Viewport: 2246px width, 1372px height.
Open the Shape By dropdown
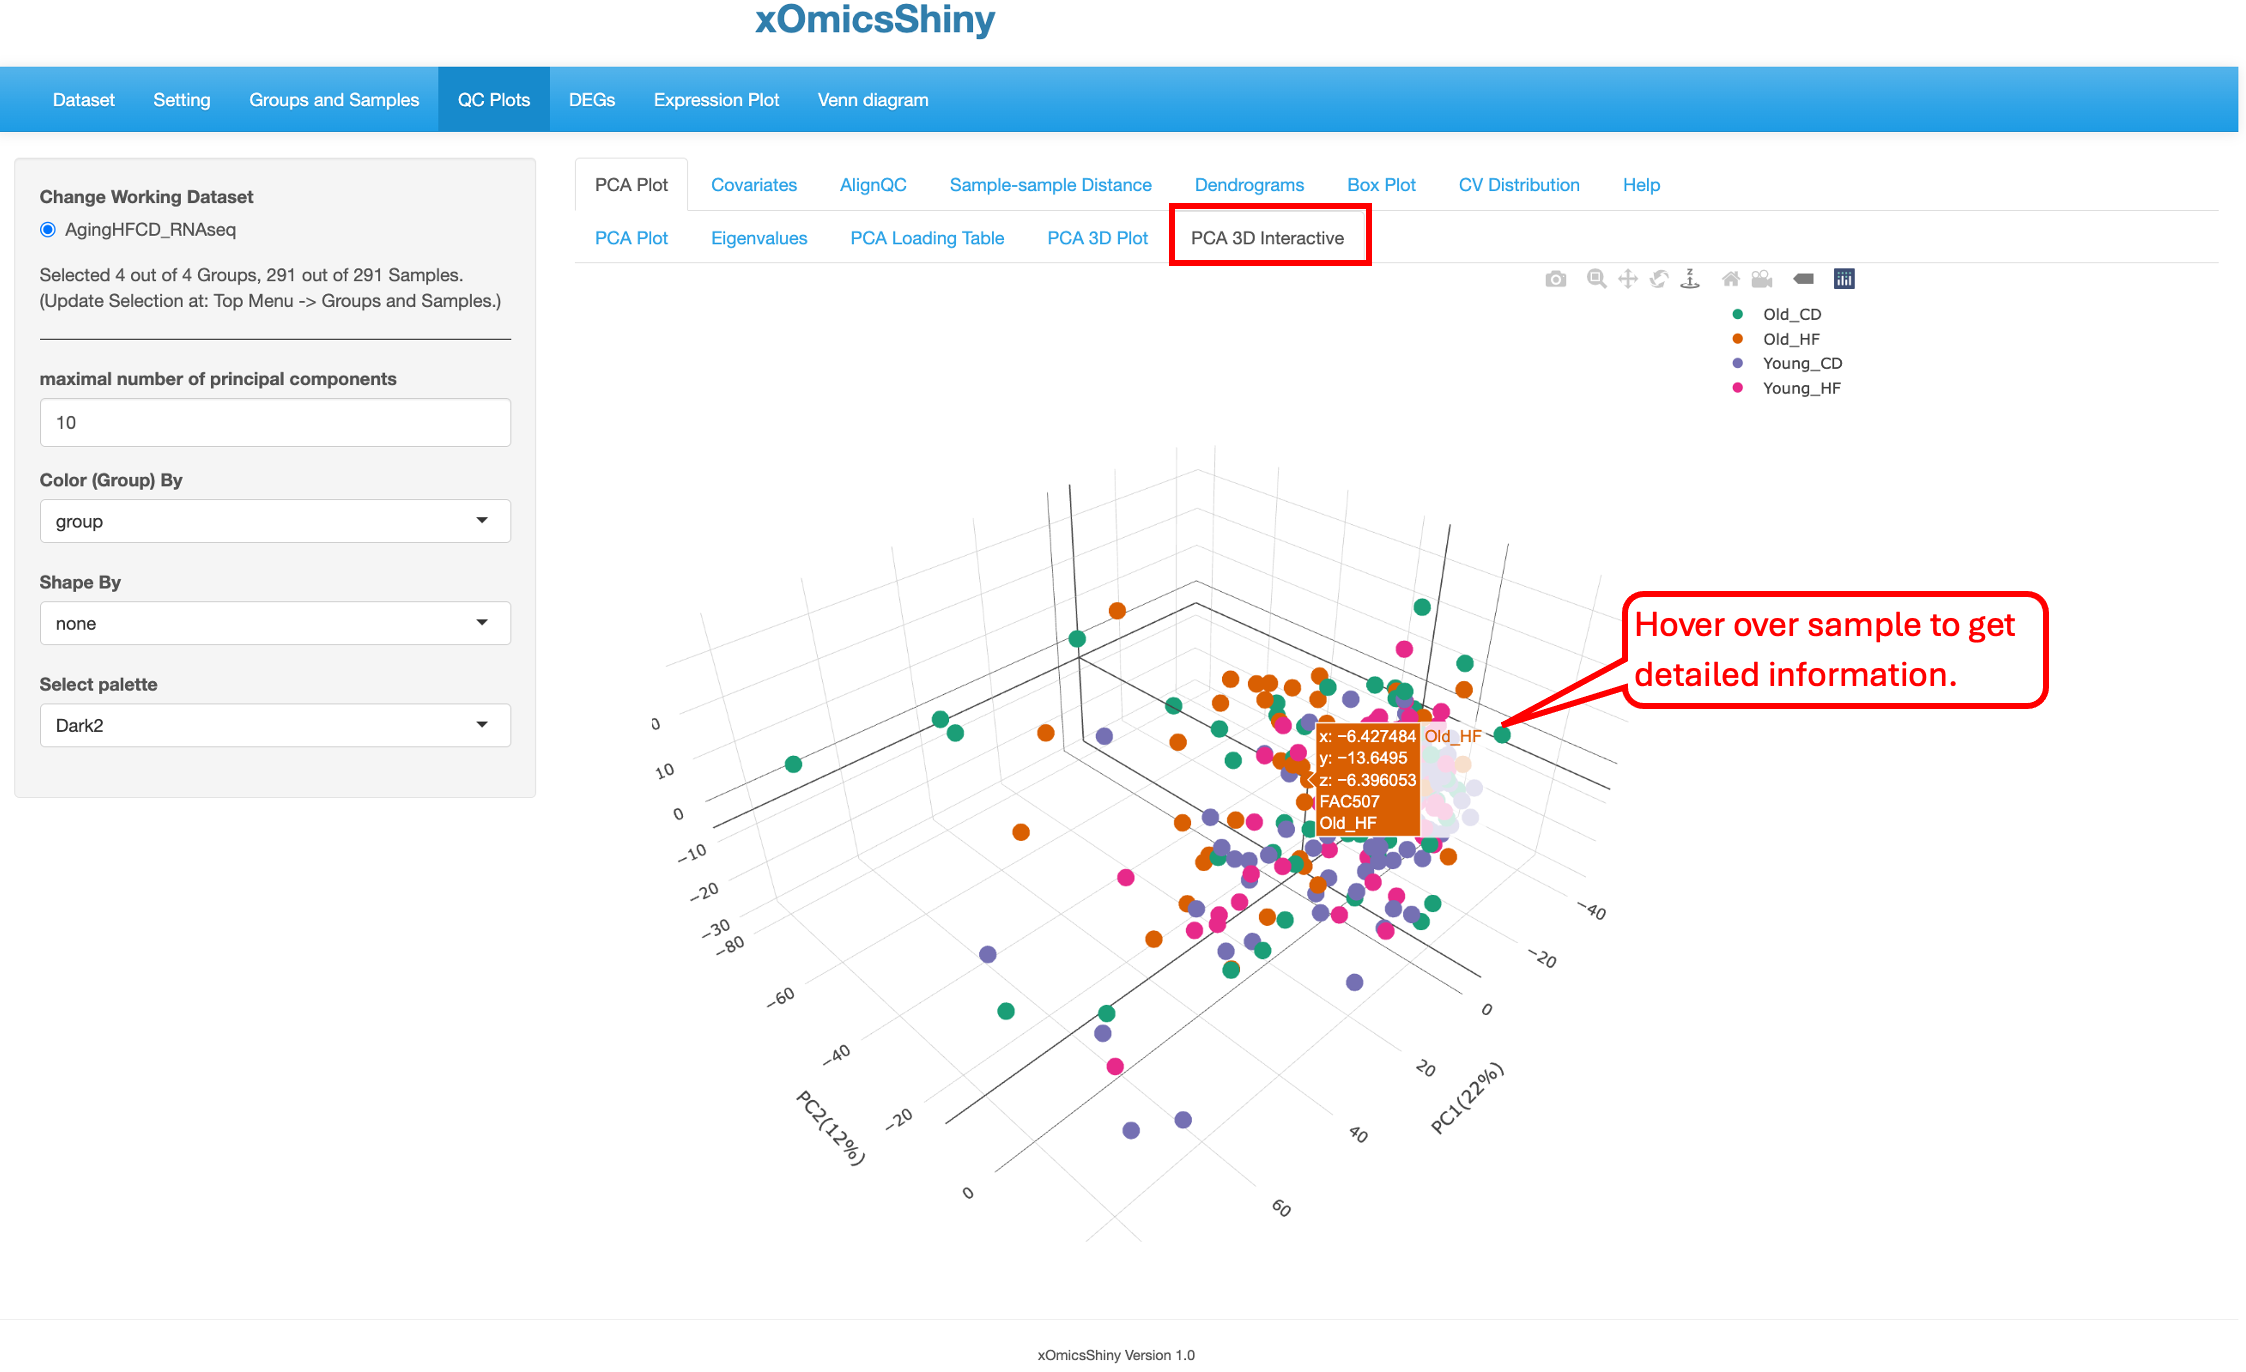[275, 623]
